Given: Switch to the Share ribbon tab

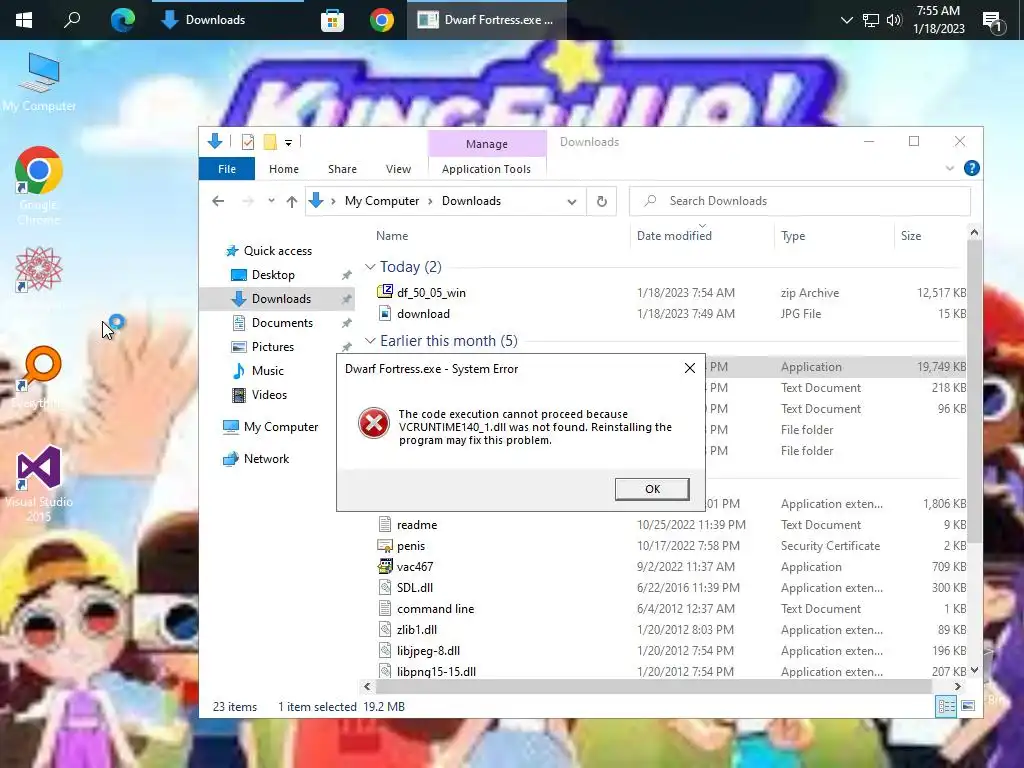Looking at the screenshot, I should 342,169.
